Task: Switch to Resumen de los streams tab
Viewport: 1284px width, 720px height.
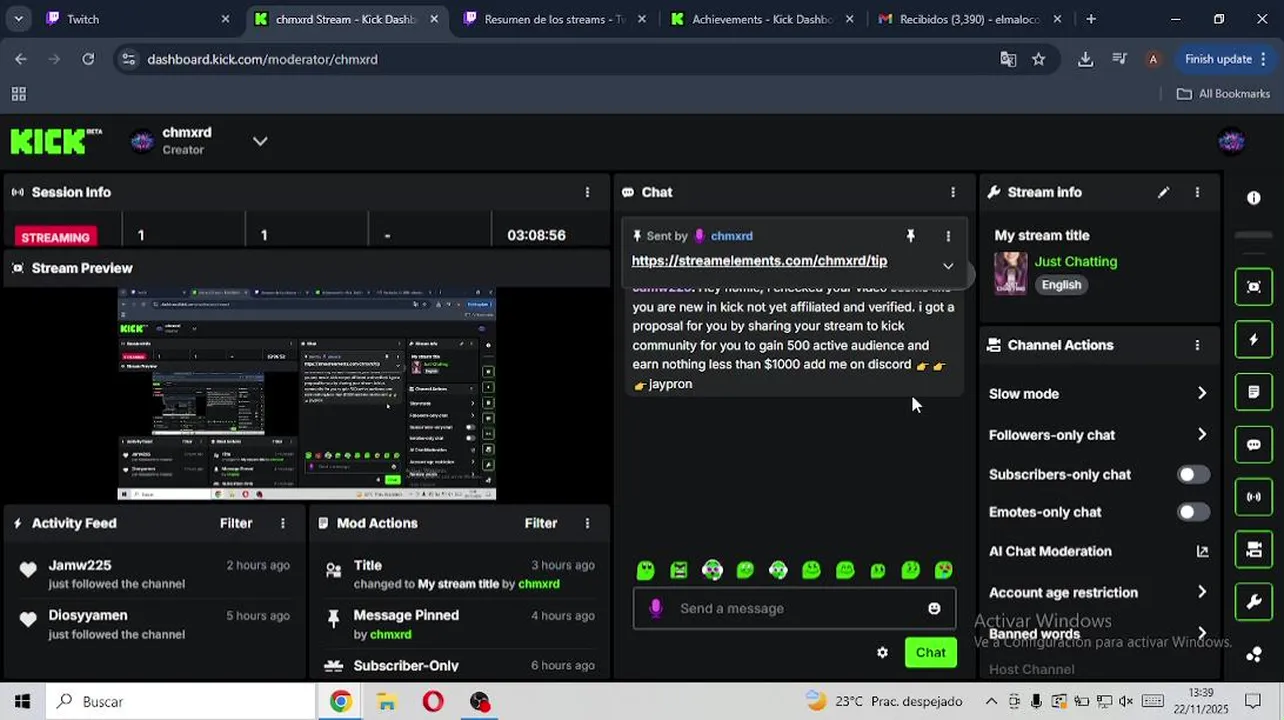Action: (553, 19)
